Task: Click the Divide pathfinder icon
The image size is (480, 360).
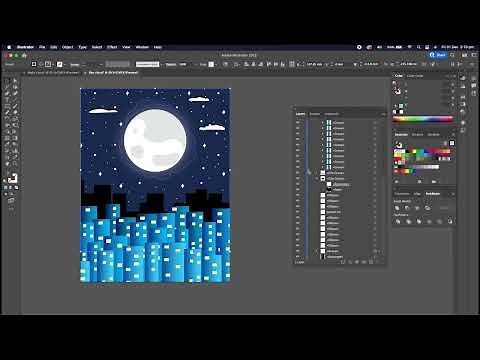Action: (x=398, y=221)
